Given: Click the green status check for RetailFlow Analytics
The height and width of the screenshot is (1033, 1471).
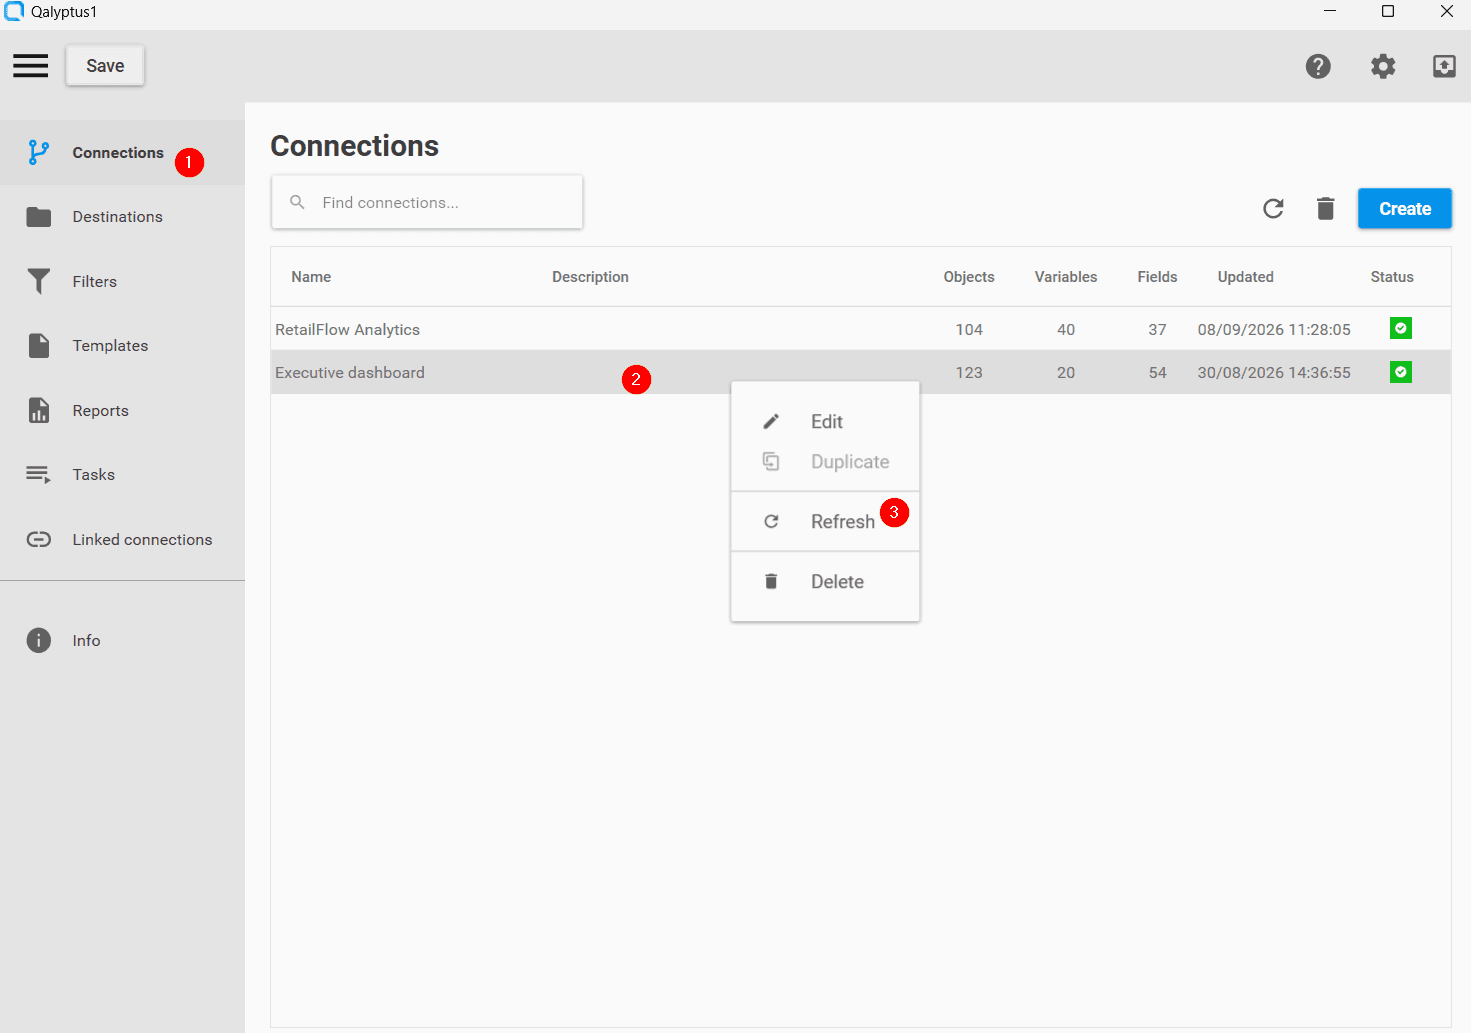Looking at the screenshot, I should 1401,328.
